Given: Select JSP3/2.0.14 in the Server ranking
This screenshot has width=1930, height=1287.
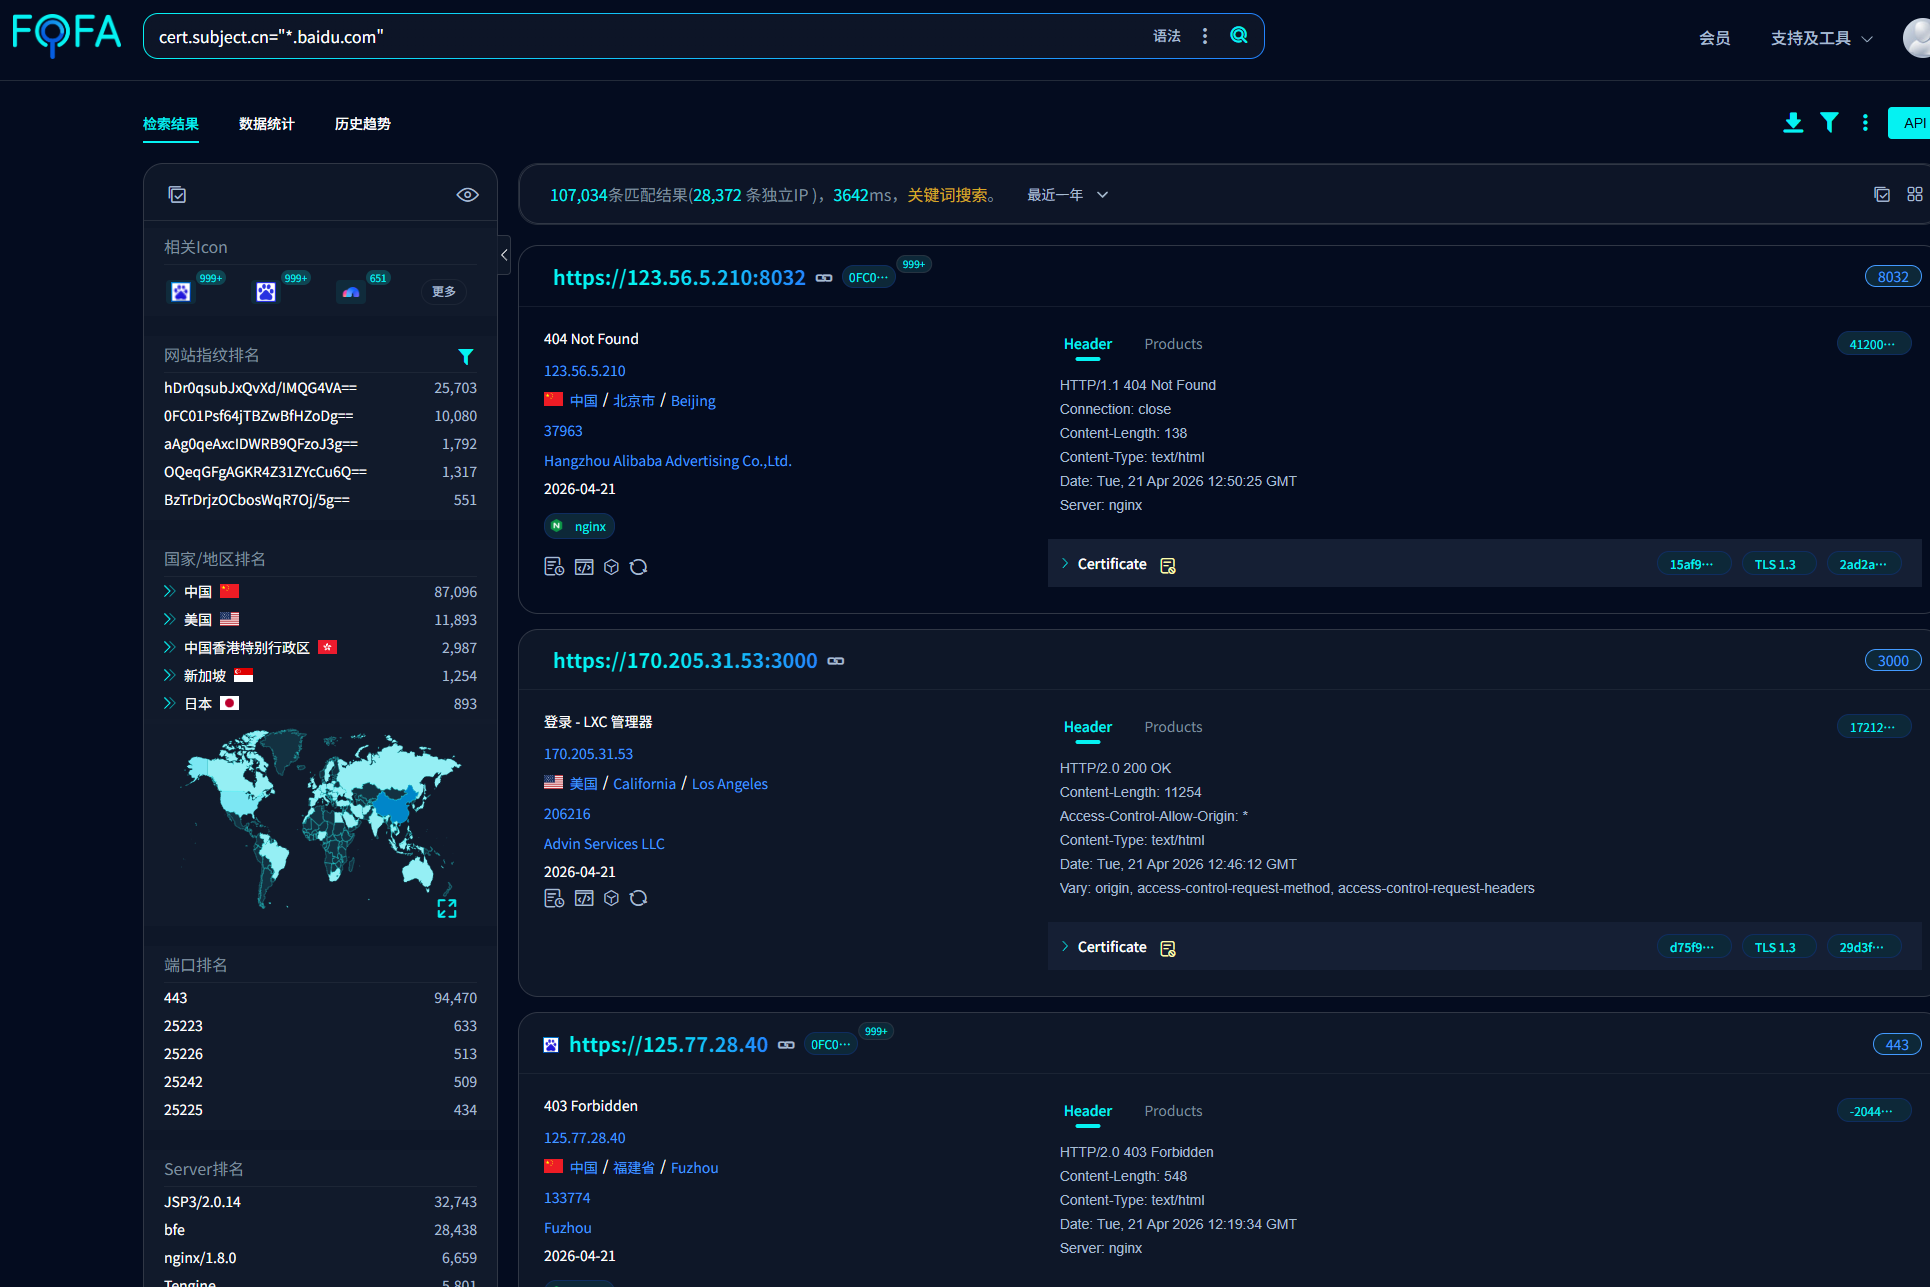Looking at the screenshot, I should [x=320, y=1202].
